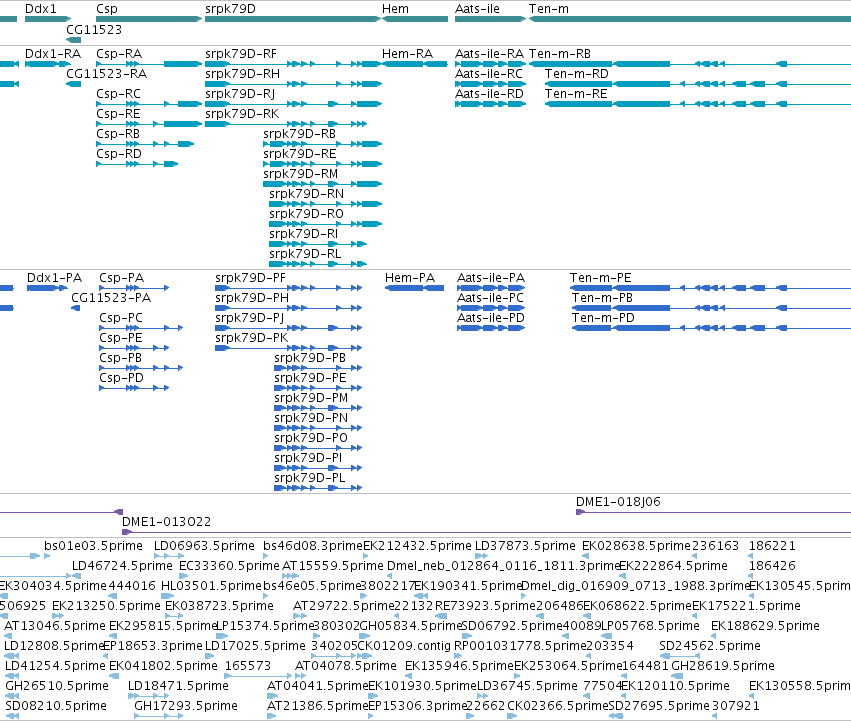Select transcript srpk79D-RJ

tap(240, 94)
